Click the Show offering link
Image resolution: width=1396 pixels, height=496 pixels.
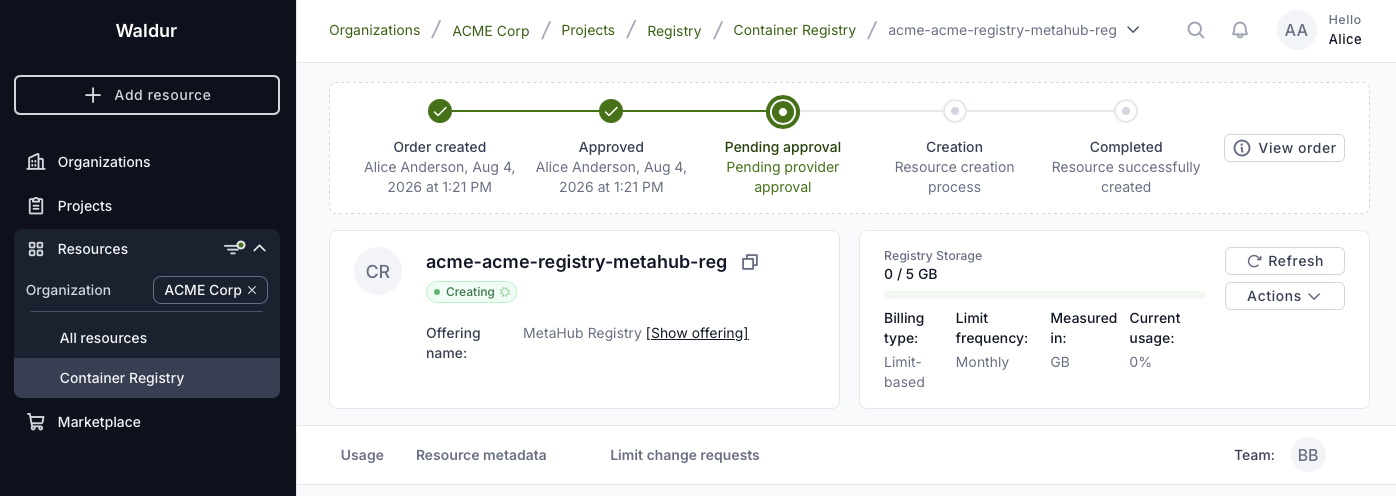pyautogui.click(x=697, y=333)
